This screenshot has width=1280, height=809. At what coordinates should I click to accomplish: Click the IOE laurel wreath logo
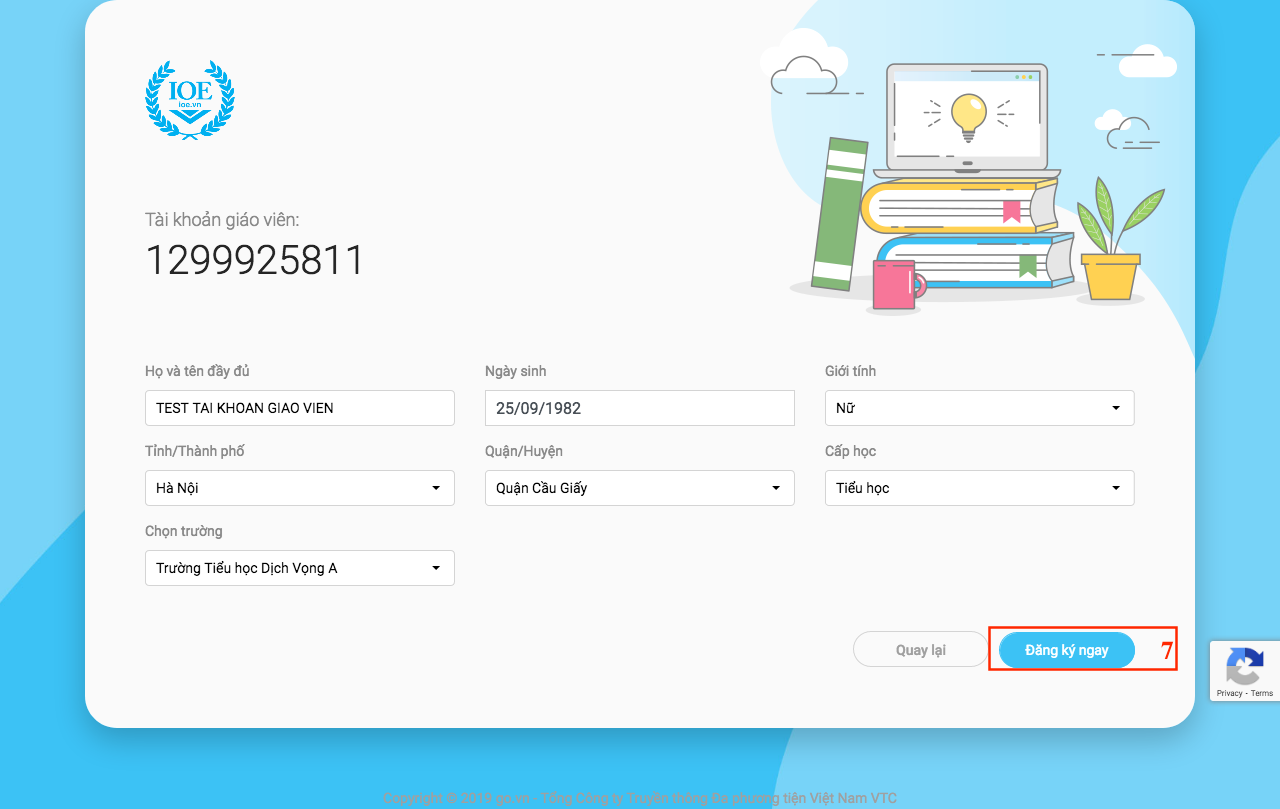(x=190, y=98)
